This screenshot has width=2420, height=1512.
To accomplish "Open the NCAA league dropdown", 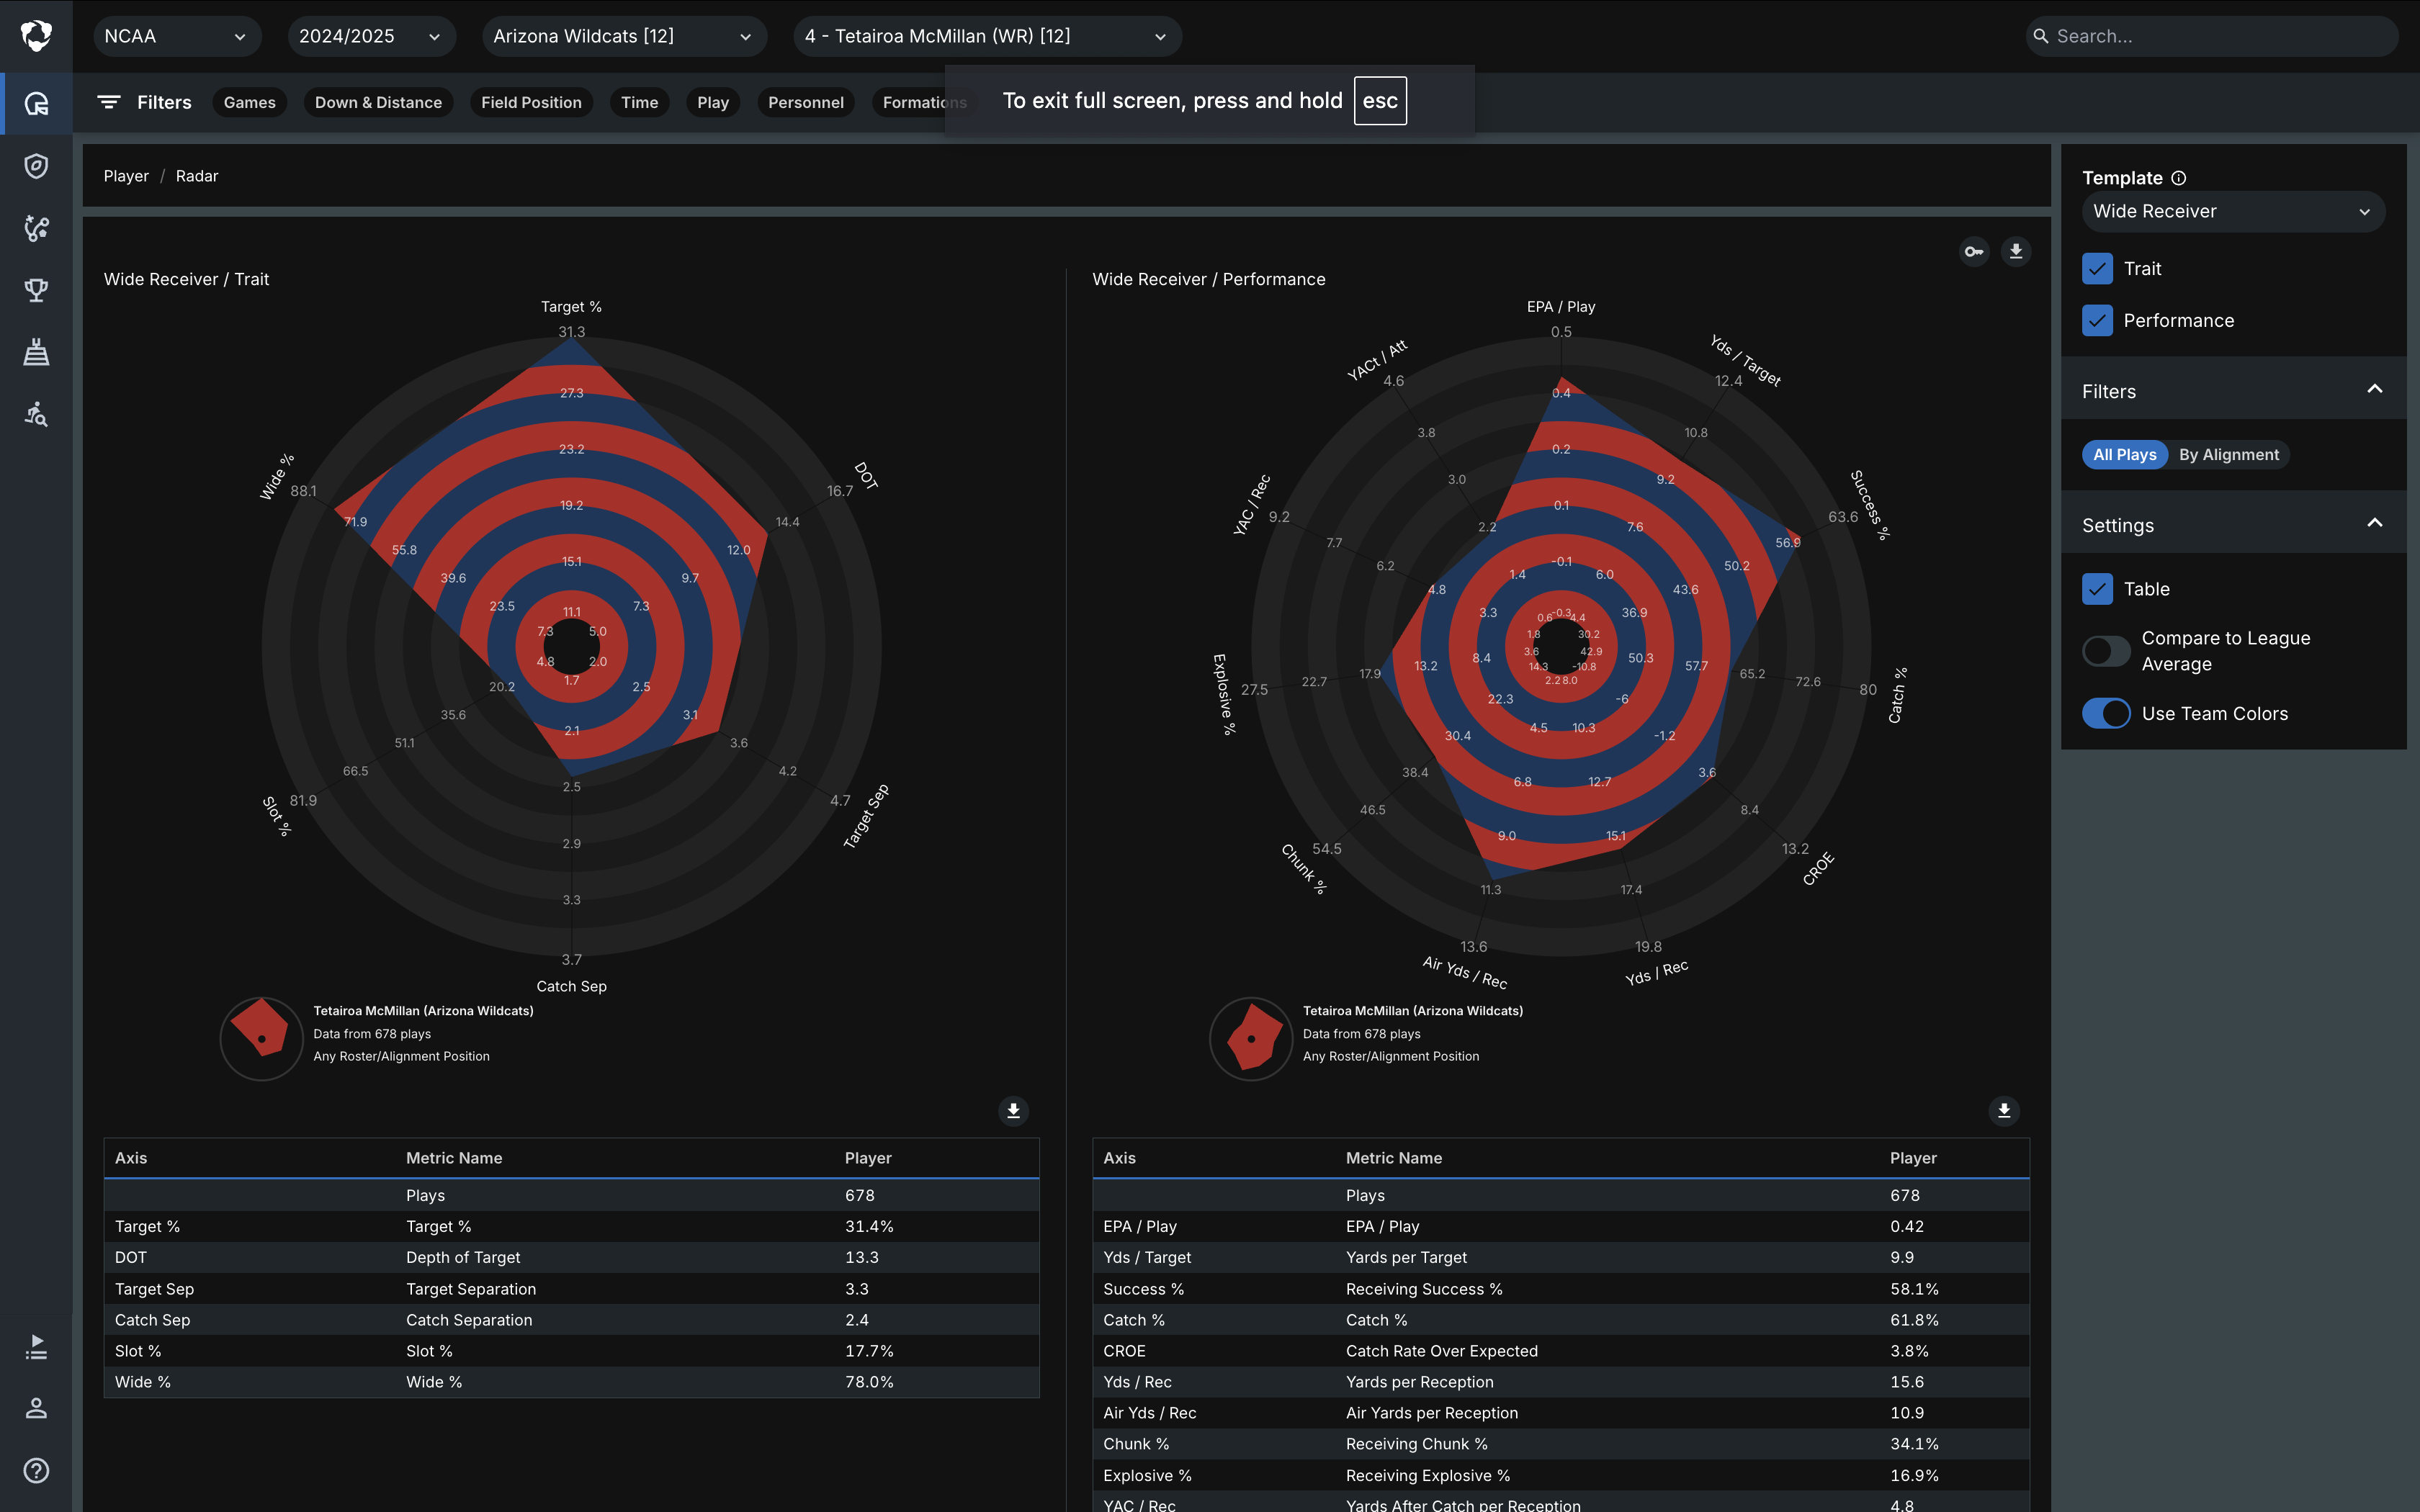I will click(x=176, y=37).
